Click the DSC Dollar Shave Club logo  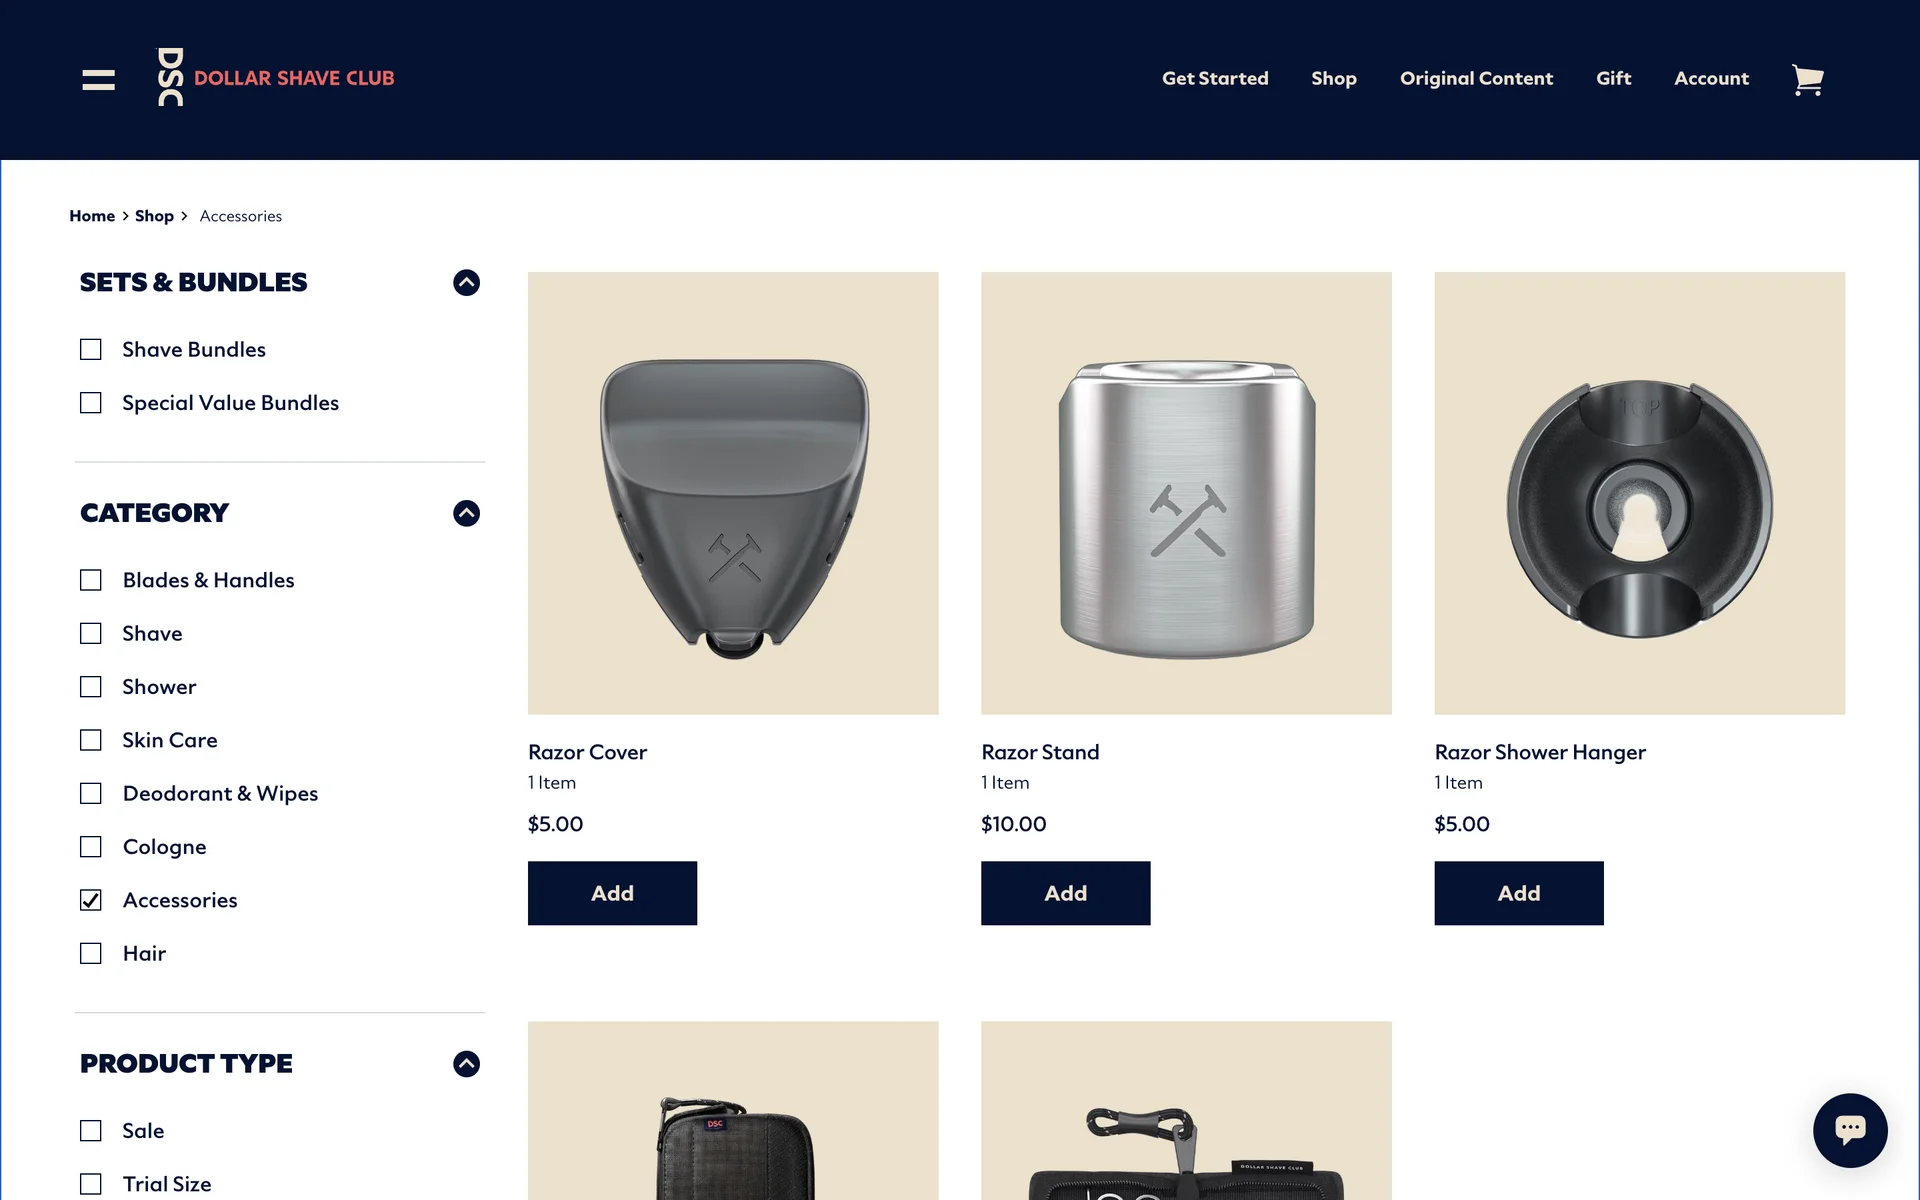point(276,77)
